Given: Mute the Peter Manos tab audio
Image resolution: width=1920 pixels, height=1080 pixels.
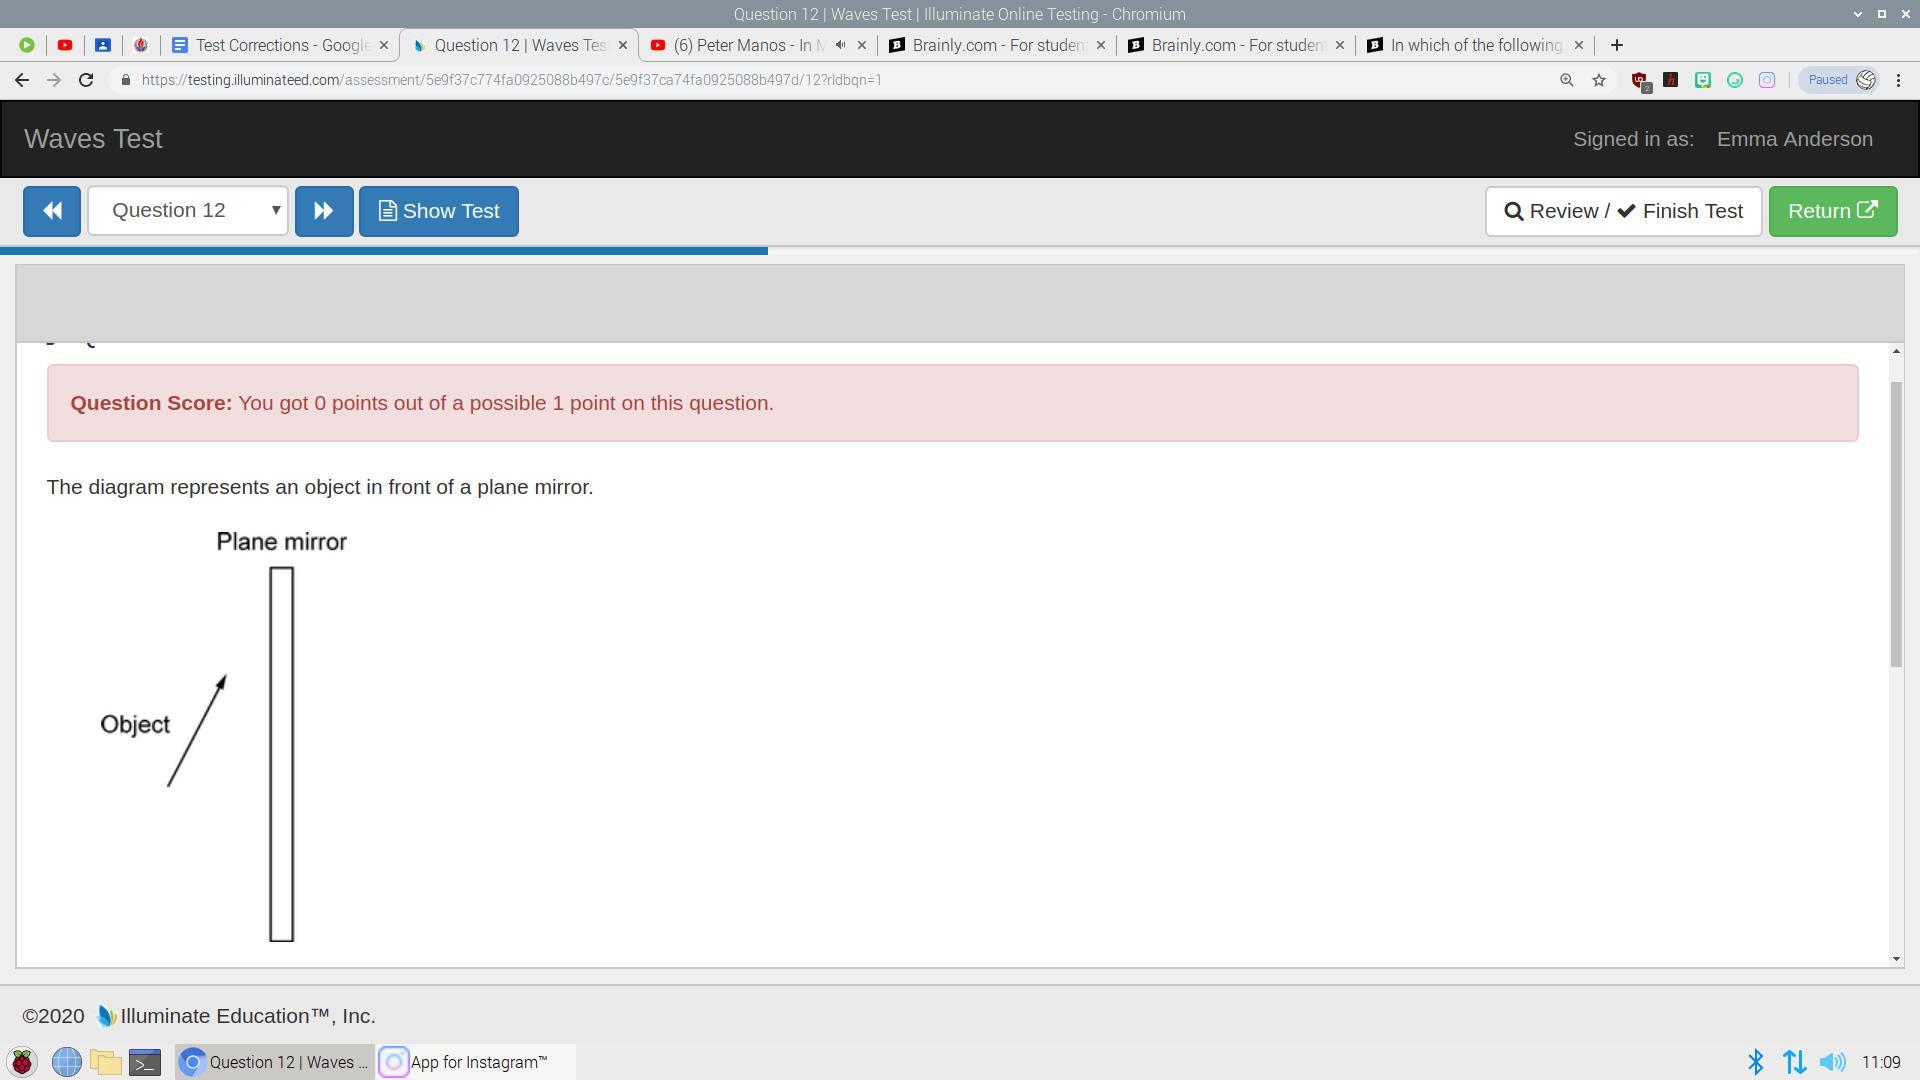Looking at the screenshot, I should tap(840, 45).
